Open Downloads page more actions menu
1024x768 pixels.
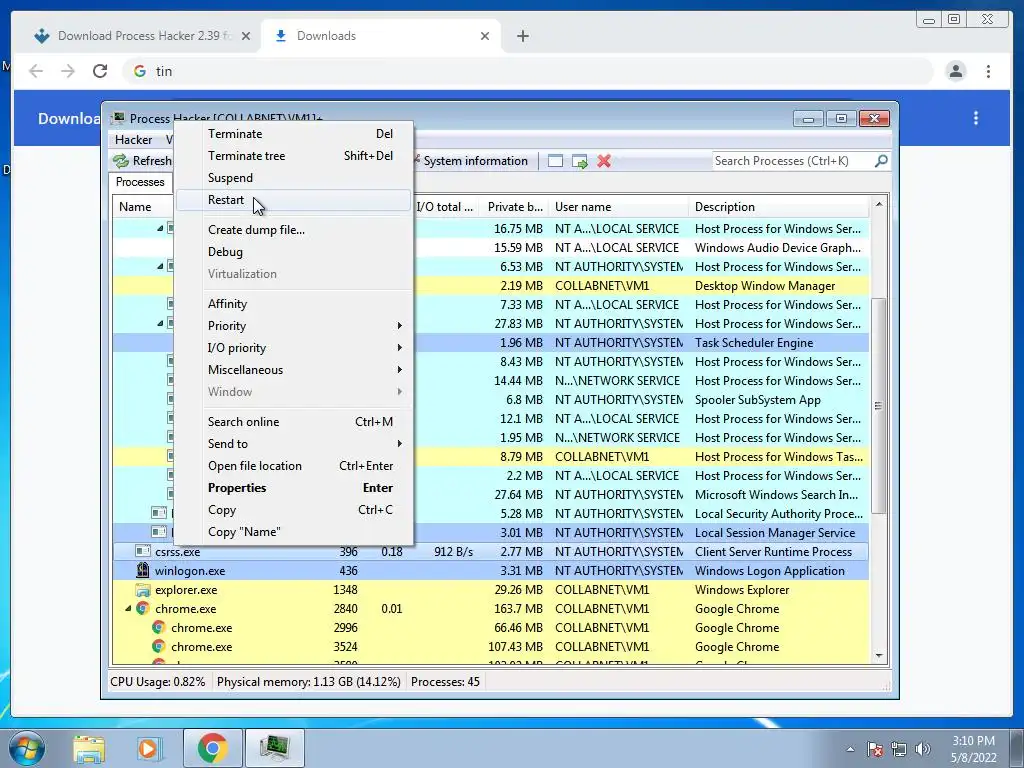[976, 118]
